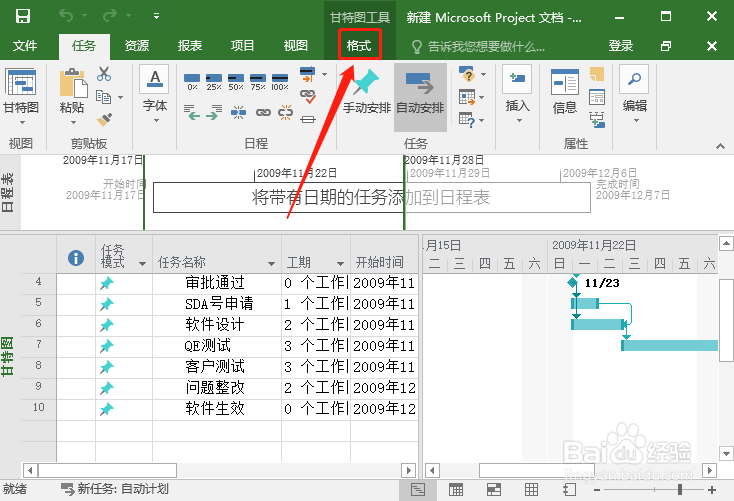Viewport: 734px width, 501px height.
Task: Set task to 0% complete
Action: (192, 82)
